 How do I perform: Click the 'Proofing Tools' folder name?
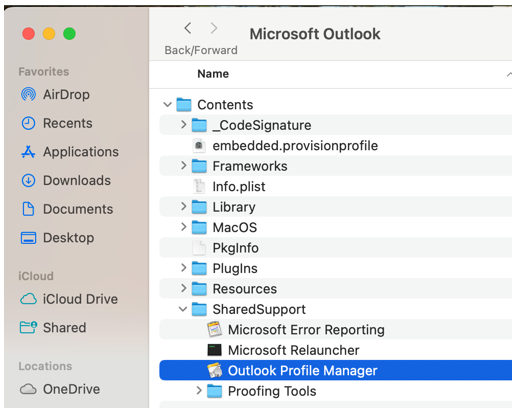point(272,391)
